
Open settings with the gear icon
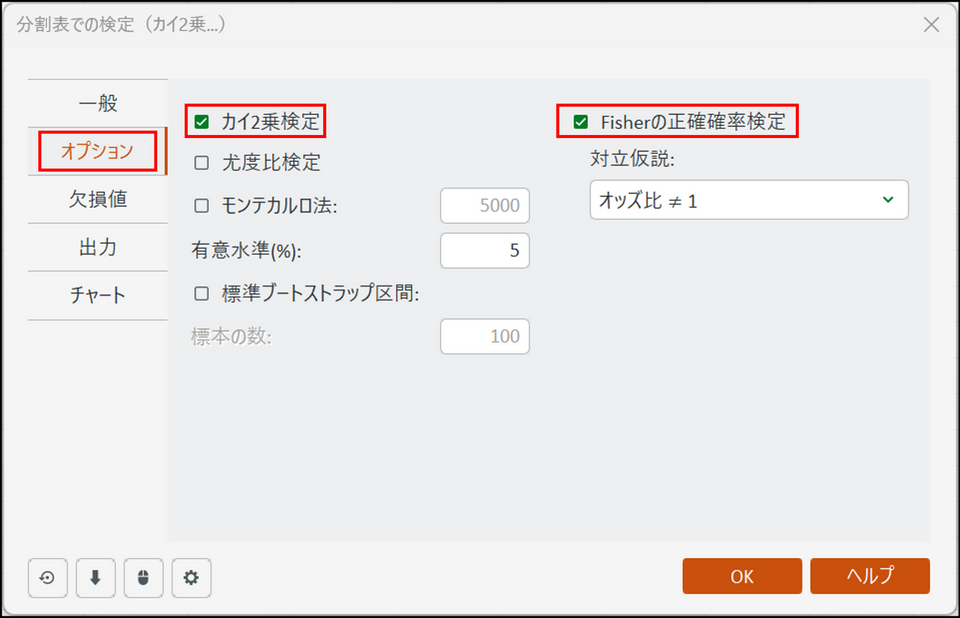[x=191, y=578]
